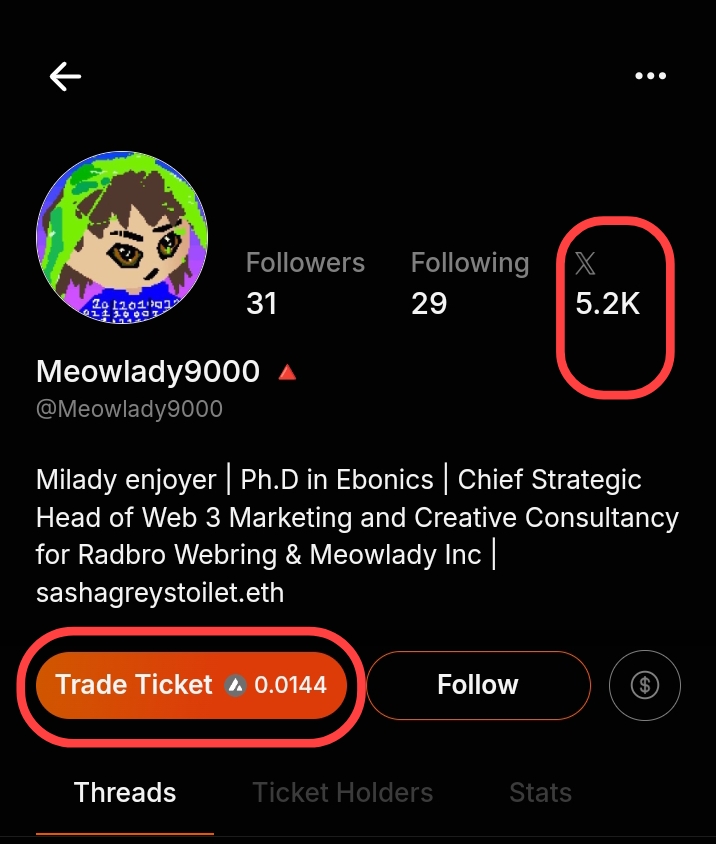The height and width of the screenshot is (844, 716).
Task: Click the 'Milady enjoyer' bio text
Action: click(x=126, y=479)
